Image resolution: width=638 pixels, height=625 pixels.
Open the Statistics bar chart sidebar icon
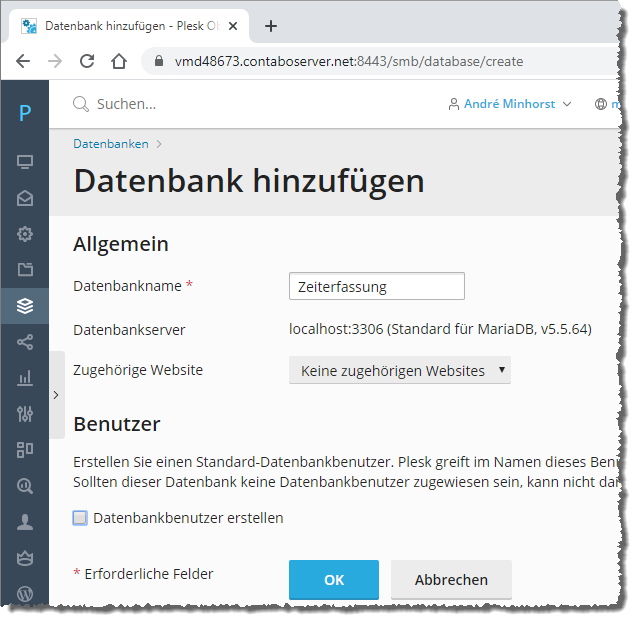[x=25, y=378]
